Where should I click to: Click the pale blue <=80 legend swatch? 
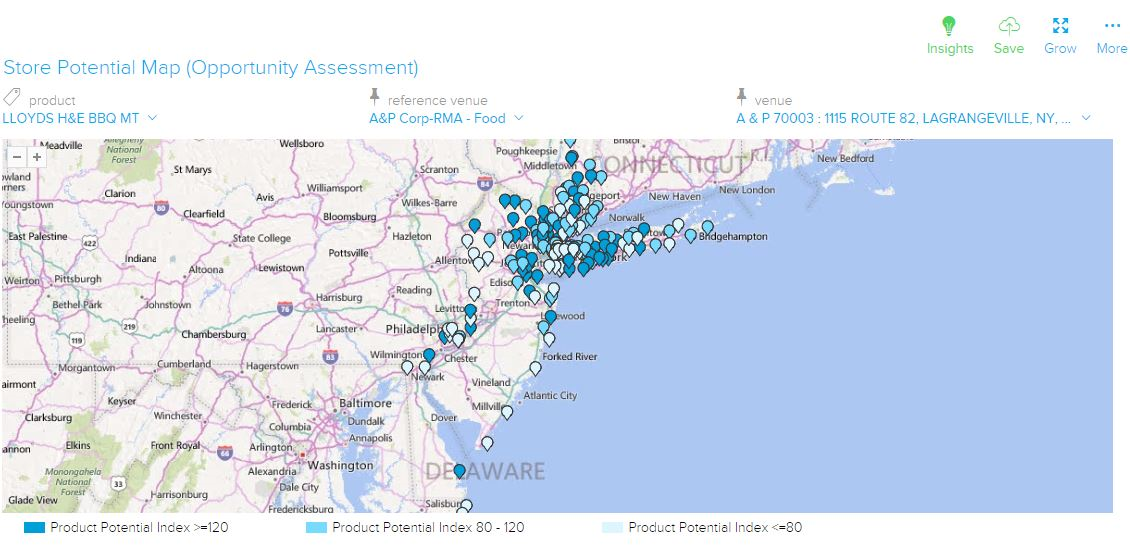(x=612, y=527)
